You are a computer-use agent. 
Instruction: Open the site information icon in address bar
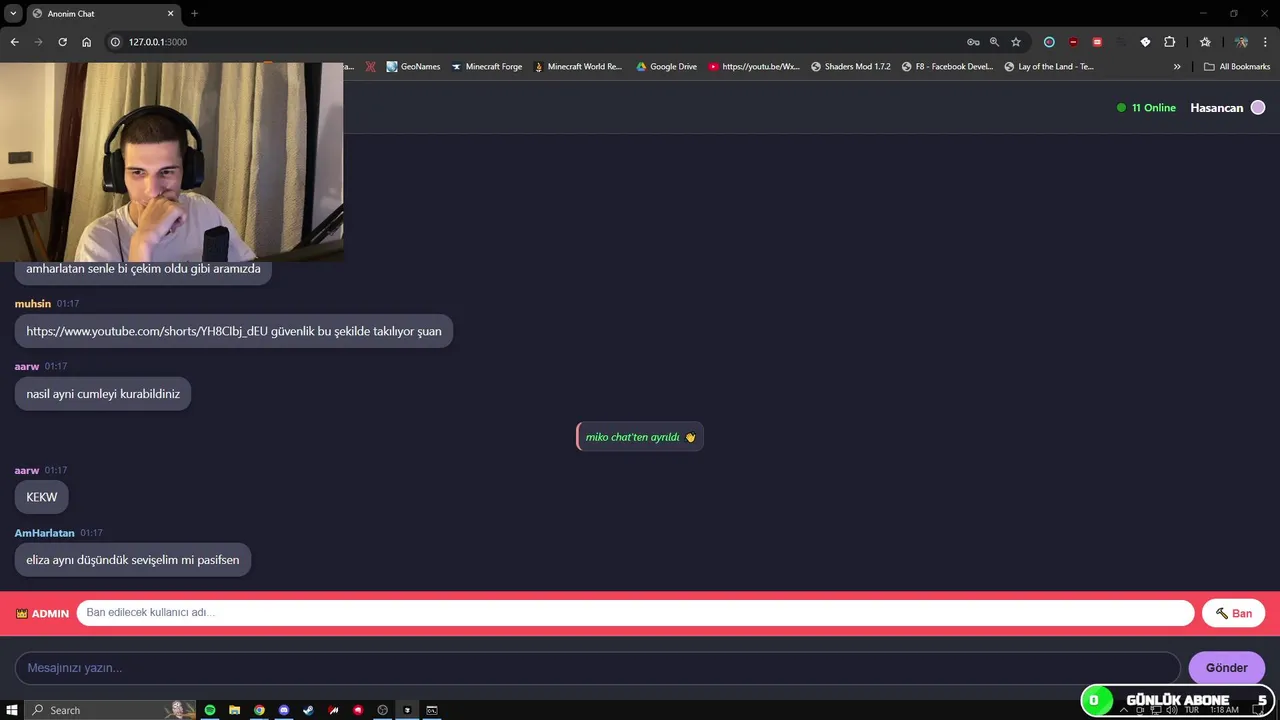(x=115, y=42)
